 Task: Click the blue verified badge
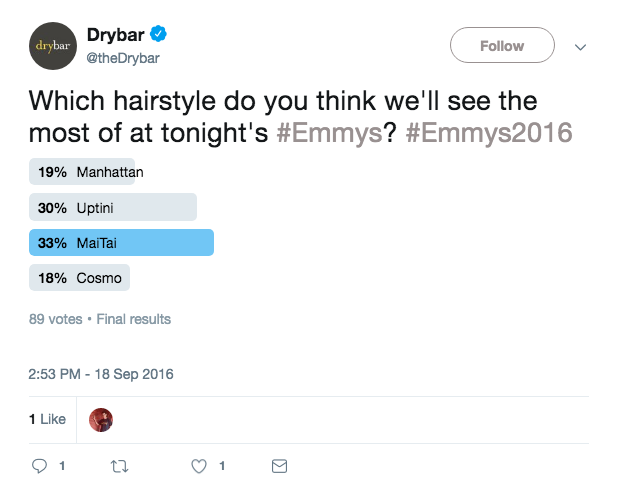(x=159, y=35)
